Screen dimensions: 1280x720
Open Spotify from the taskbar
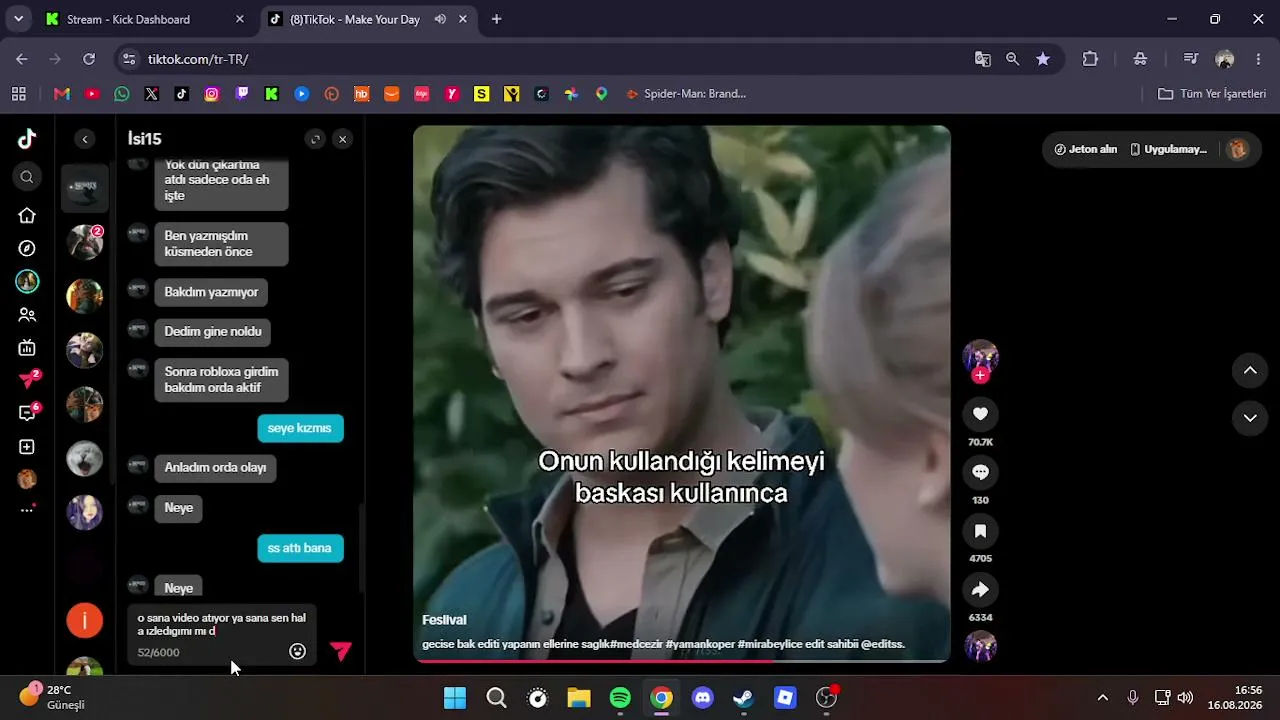click(x=620, y=697)
